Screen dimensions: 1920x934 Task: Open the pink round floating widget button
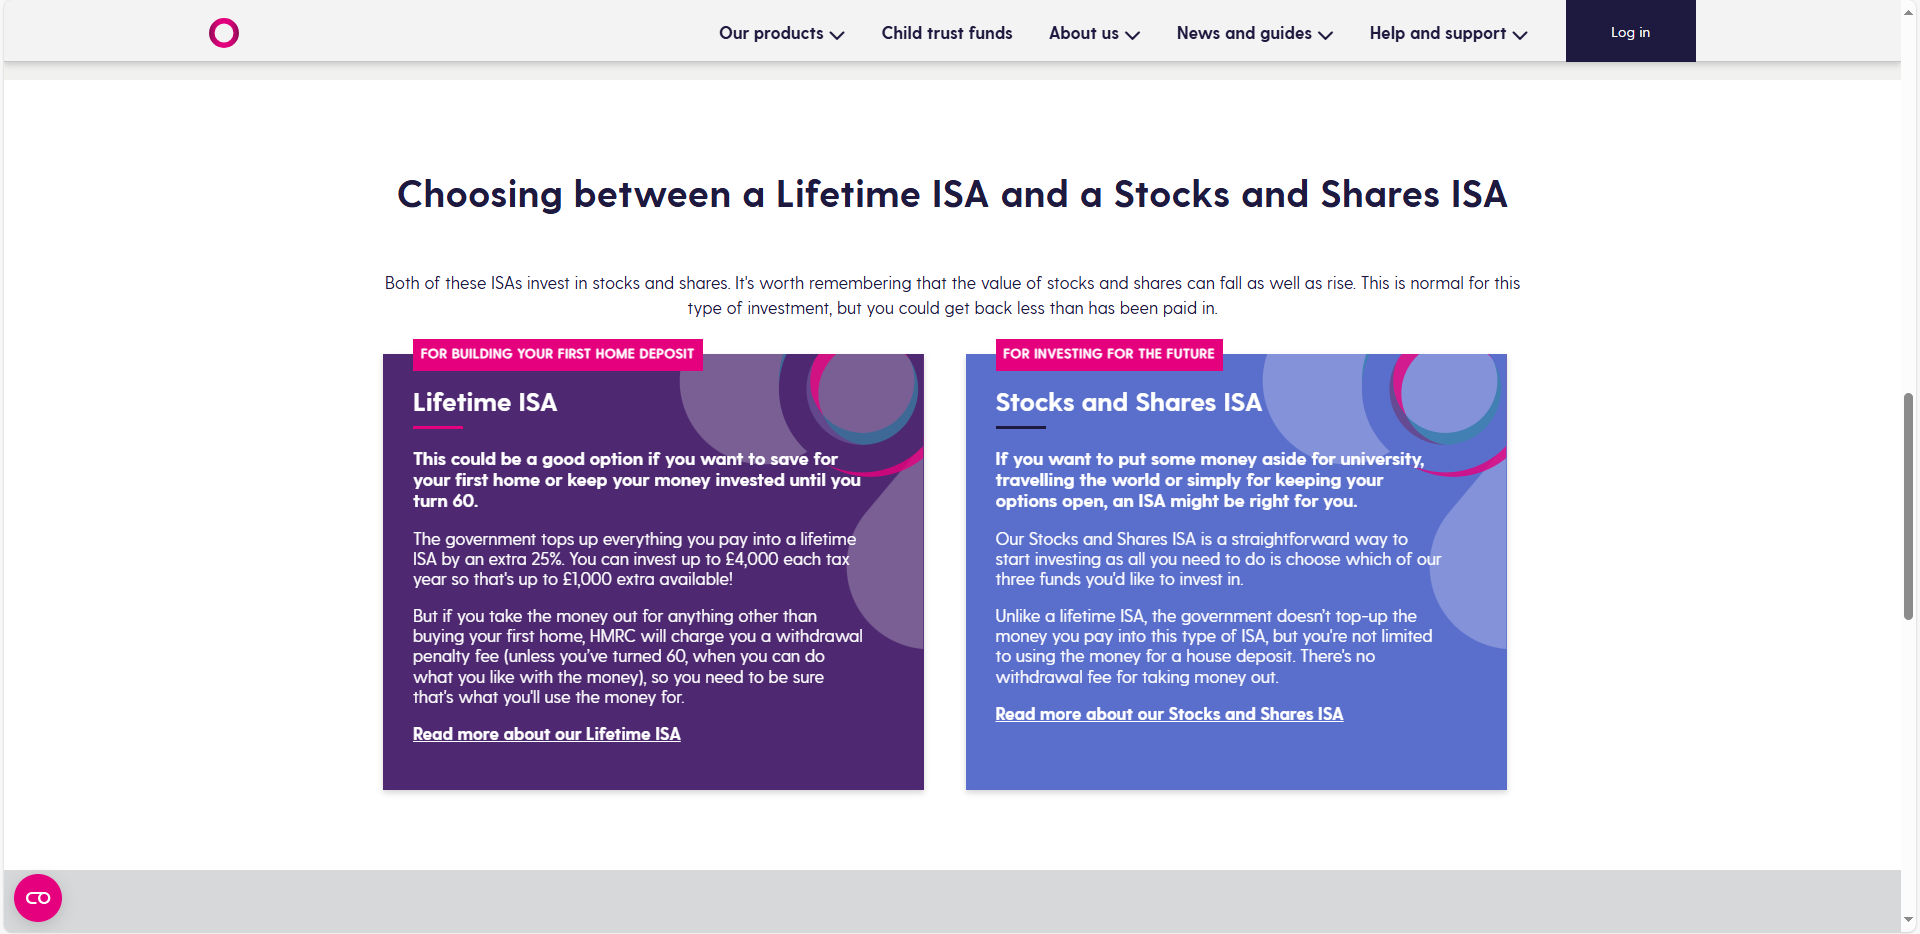(x=38, y=898)
